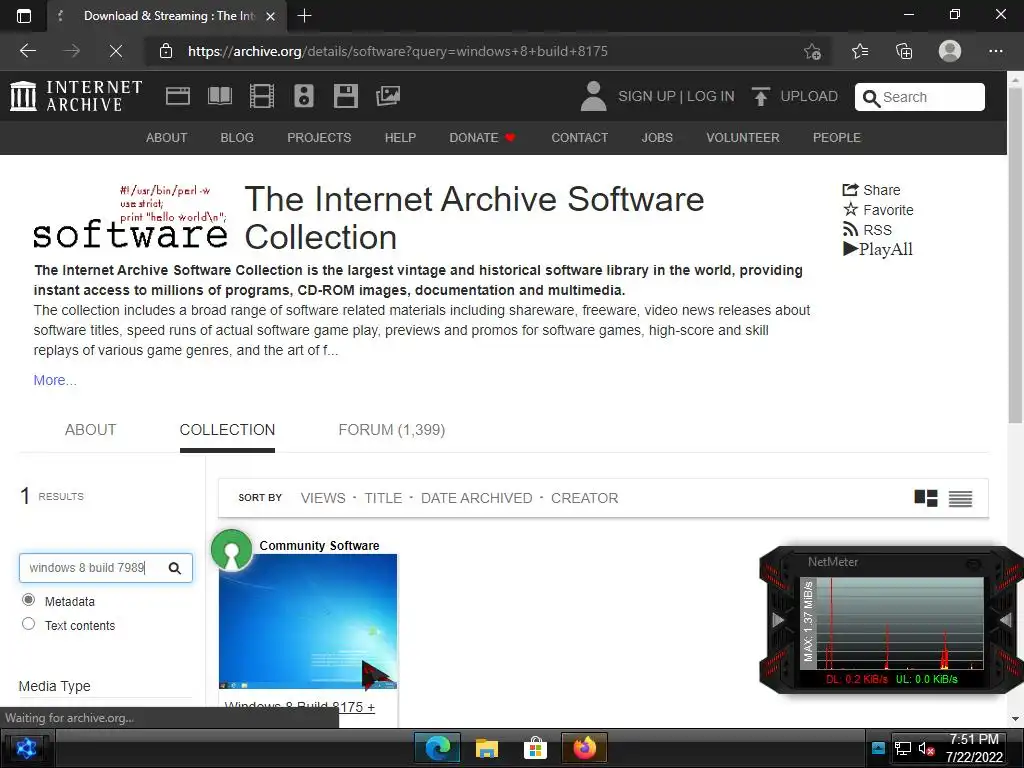The image size is (1024, 768).
Task: Sort results by VIEWS
Action: pyautogui.click(x=323, y=498)
